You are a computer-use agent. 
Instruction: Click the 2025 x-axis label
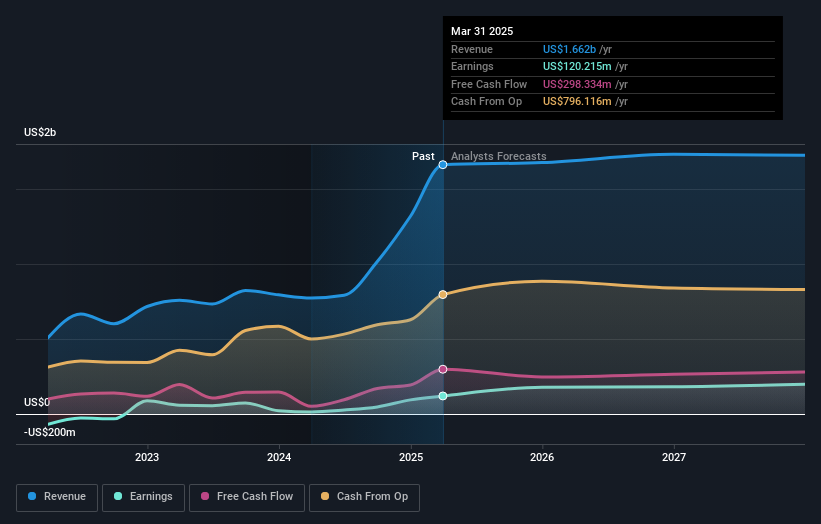click(x=411, y=458)
